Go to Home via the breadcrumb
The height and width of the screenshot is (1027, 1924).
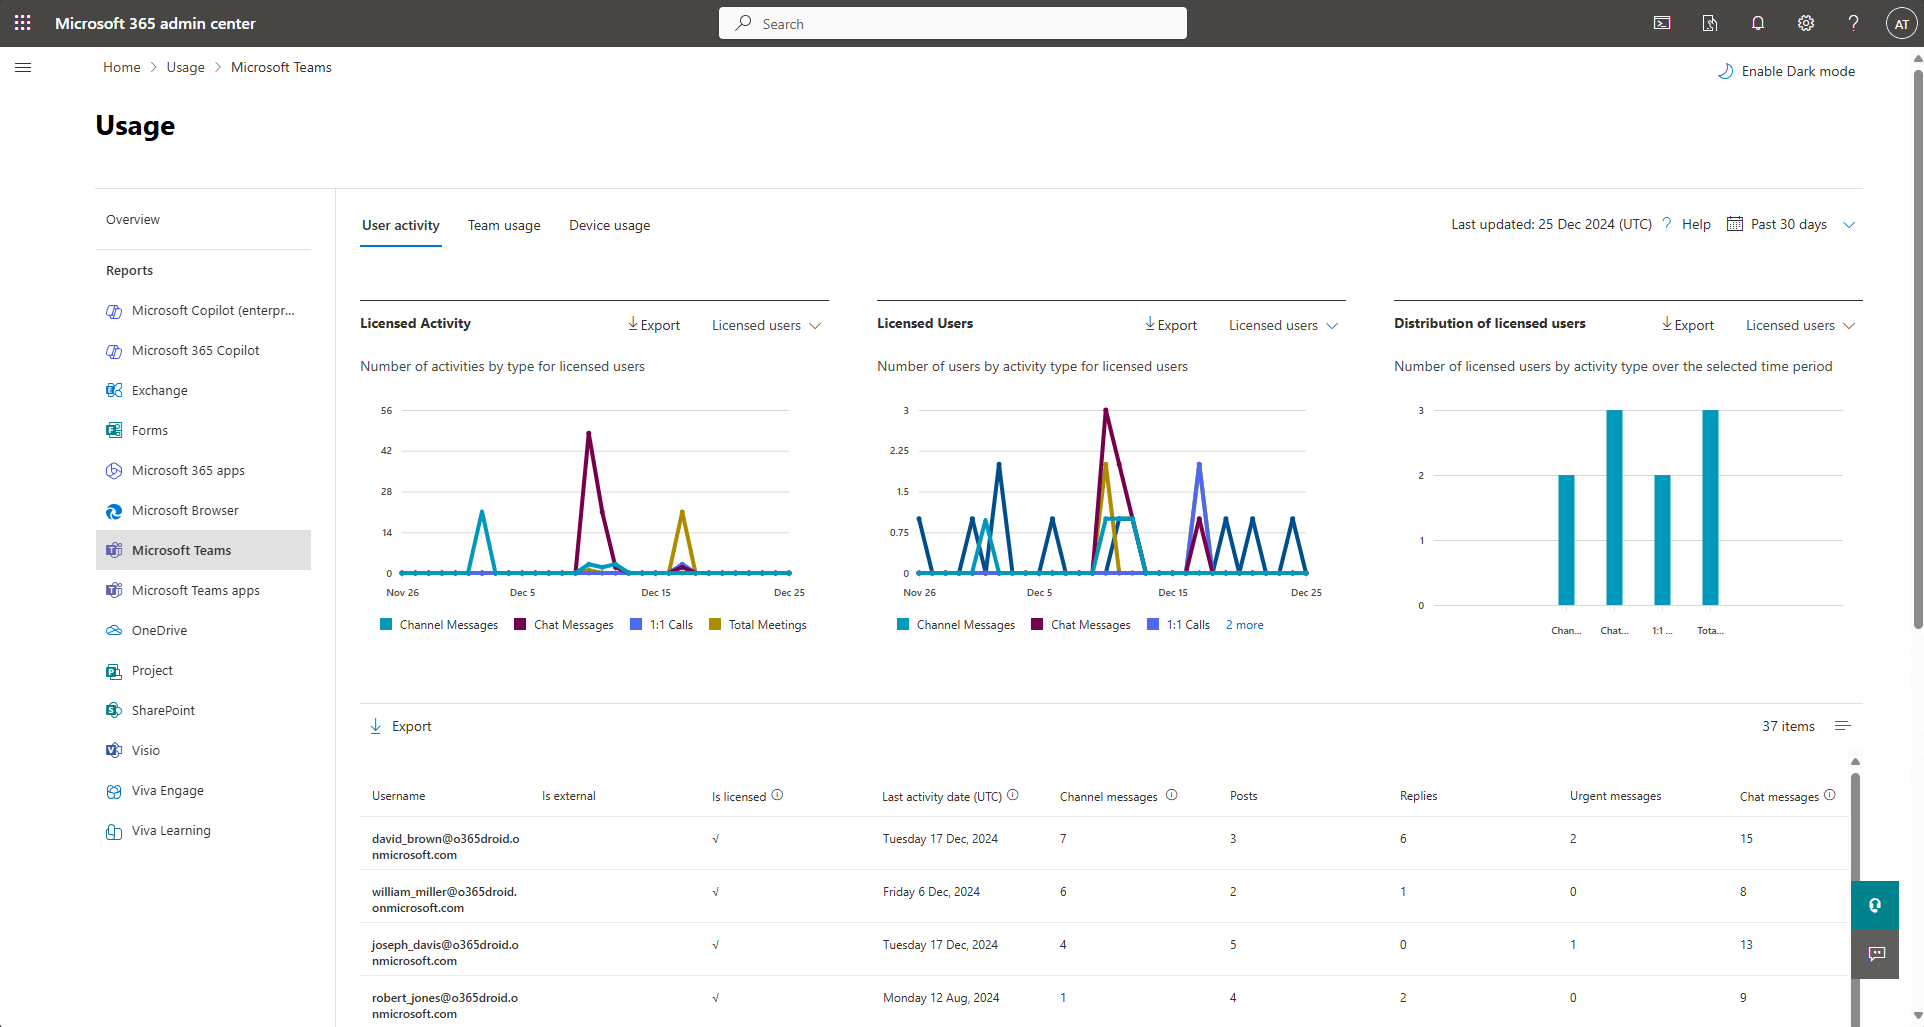(121, 67)
